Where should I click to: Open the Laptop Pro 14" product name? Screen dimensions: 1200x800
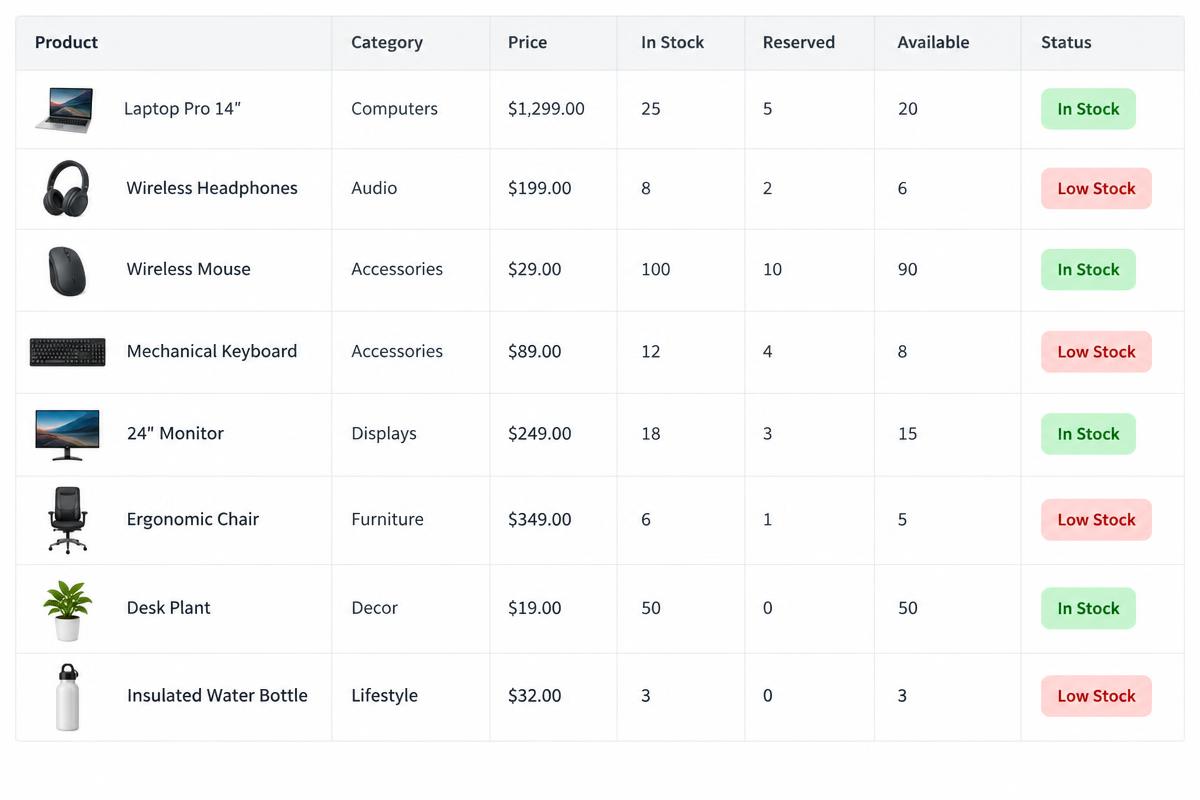(182, 109)
